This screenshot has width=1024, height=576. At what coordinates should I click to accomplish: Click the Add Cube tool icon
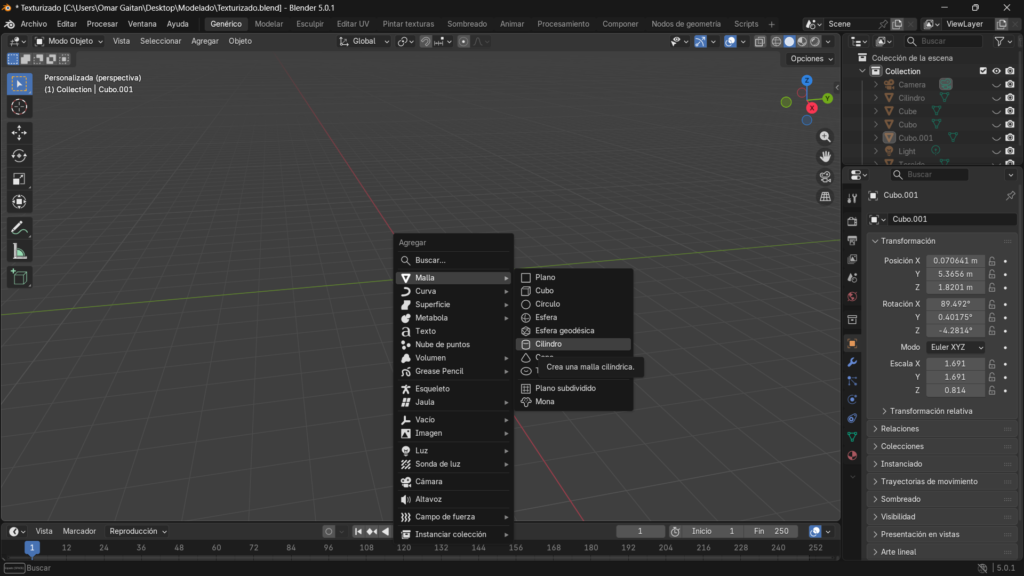[19, 277]
